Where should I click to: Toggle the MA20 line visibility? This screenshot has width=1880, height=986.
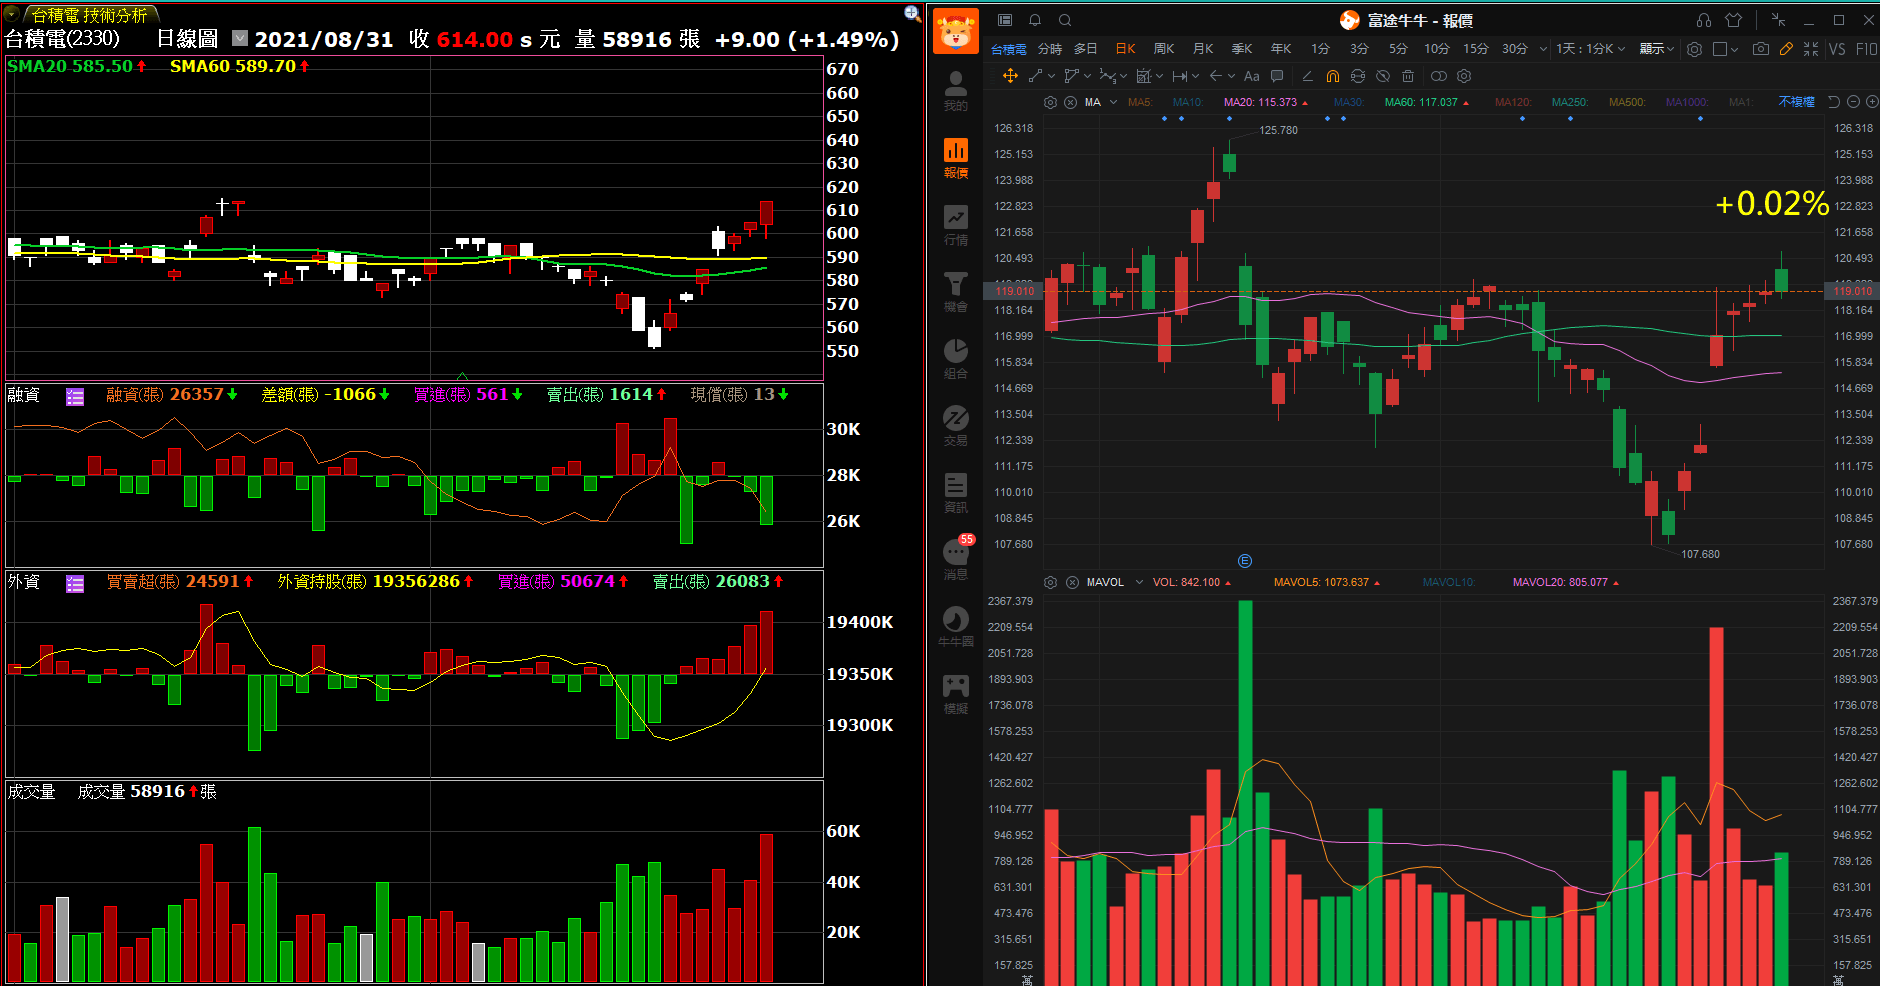pyautogui.click(x=1265, y=102)
